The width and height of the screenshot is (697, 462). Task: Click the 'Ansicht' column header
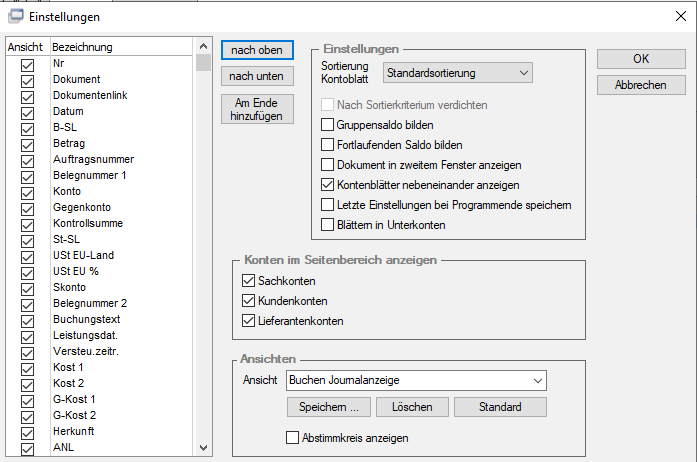[28, 47]
